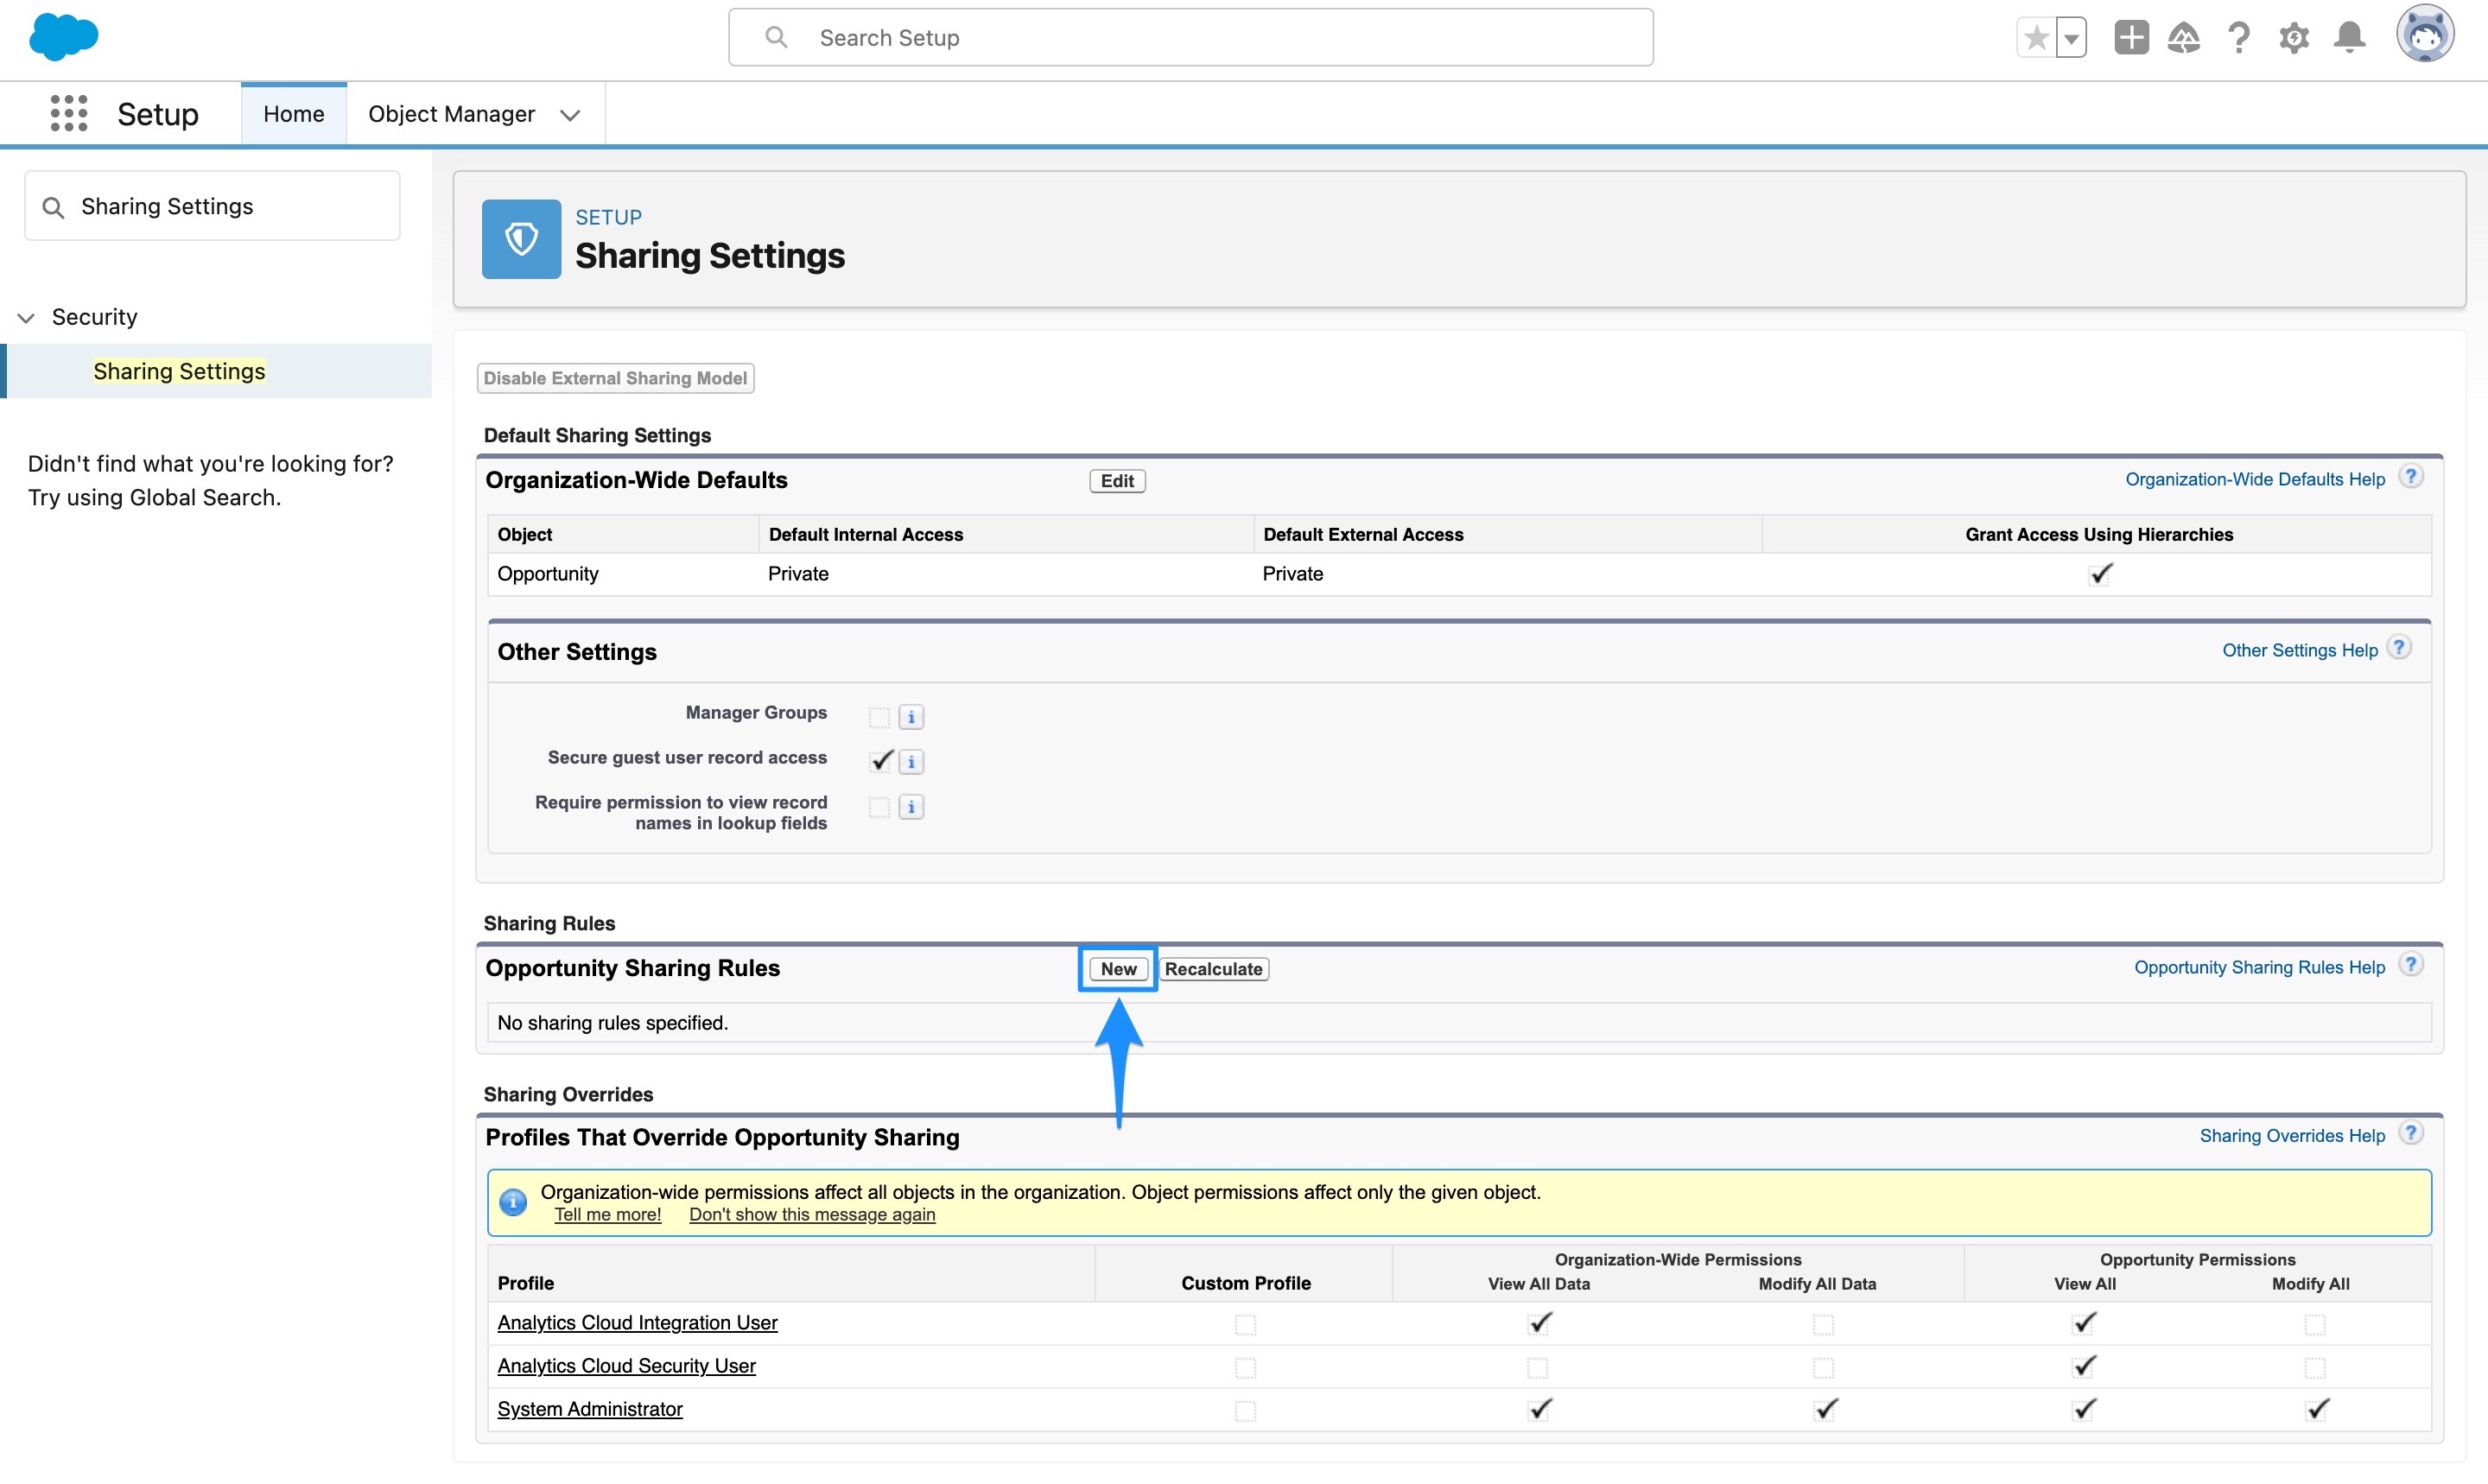
Task: Open the Tell me more! link
Action: (x=607, y=1214)
